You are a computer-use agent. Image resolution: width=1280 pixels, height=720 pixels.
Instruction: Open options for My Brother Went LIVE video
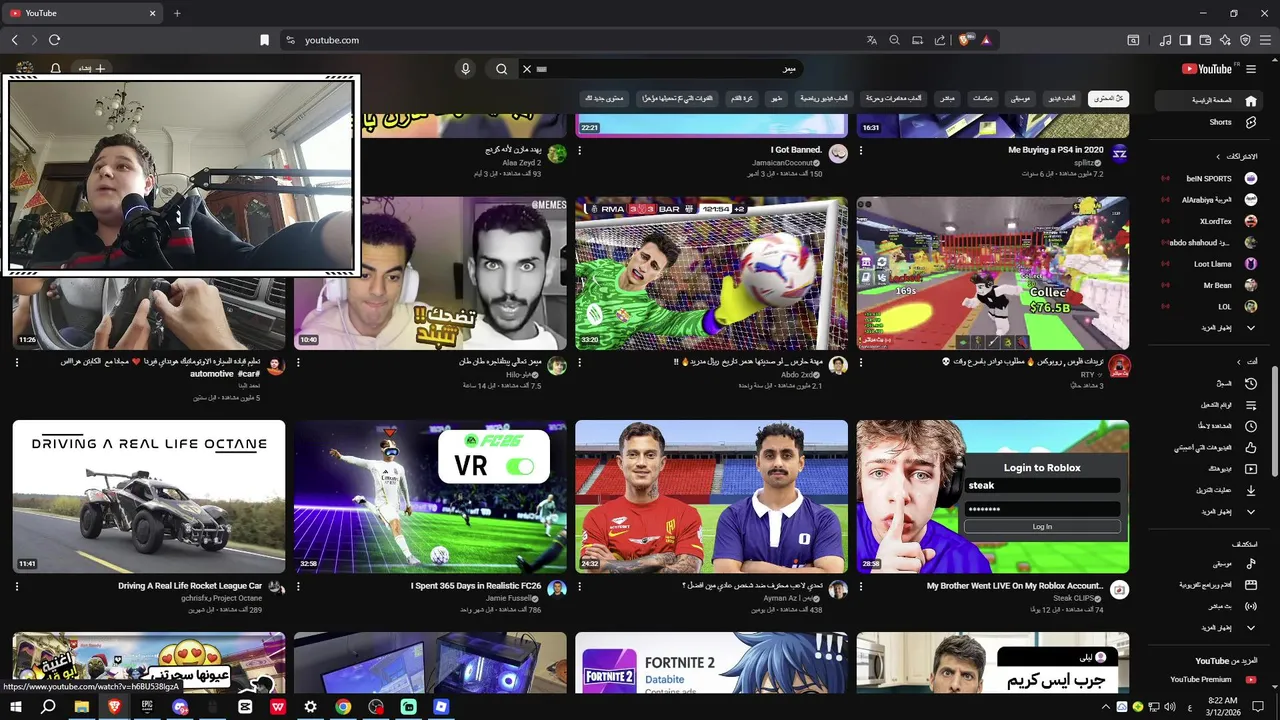click(x=861, y=586)
